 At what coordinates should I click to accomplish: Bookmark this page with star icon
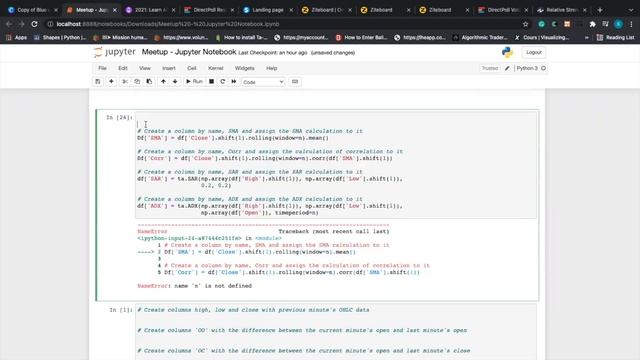pyautogui.click(x=525, y=24)
